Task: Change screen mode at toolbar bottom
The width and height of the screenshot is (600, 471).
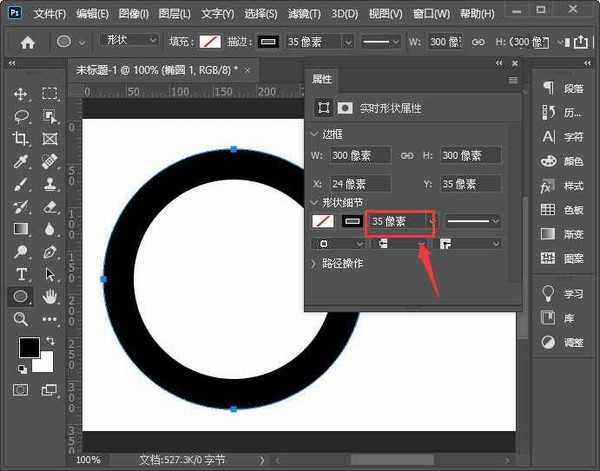Action: [x=49, y=390]
